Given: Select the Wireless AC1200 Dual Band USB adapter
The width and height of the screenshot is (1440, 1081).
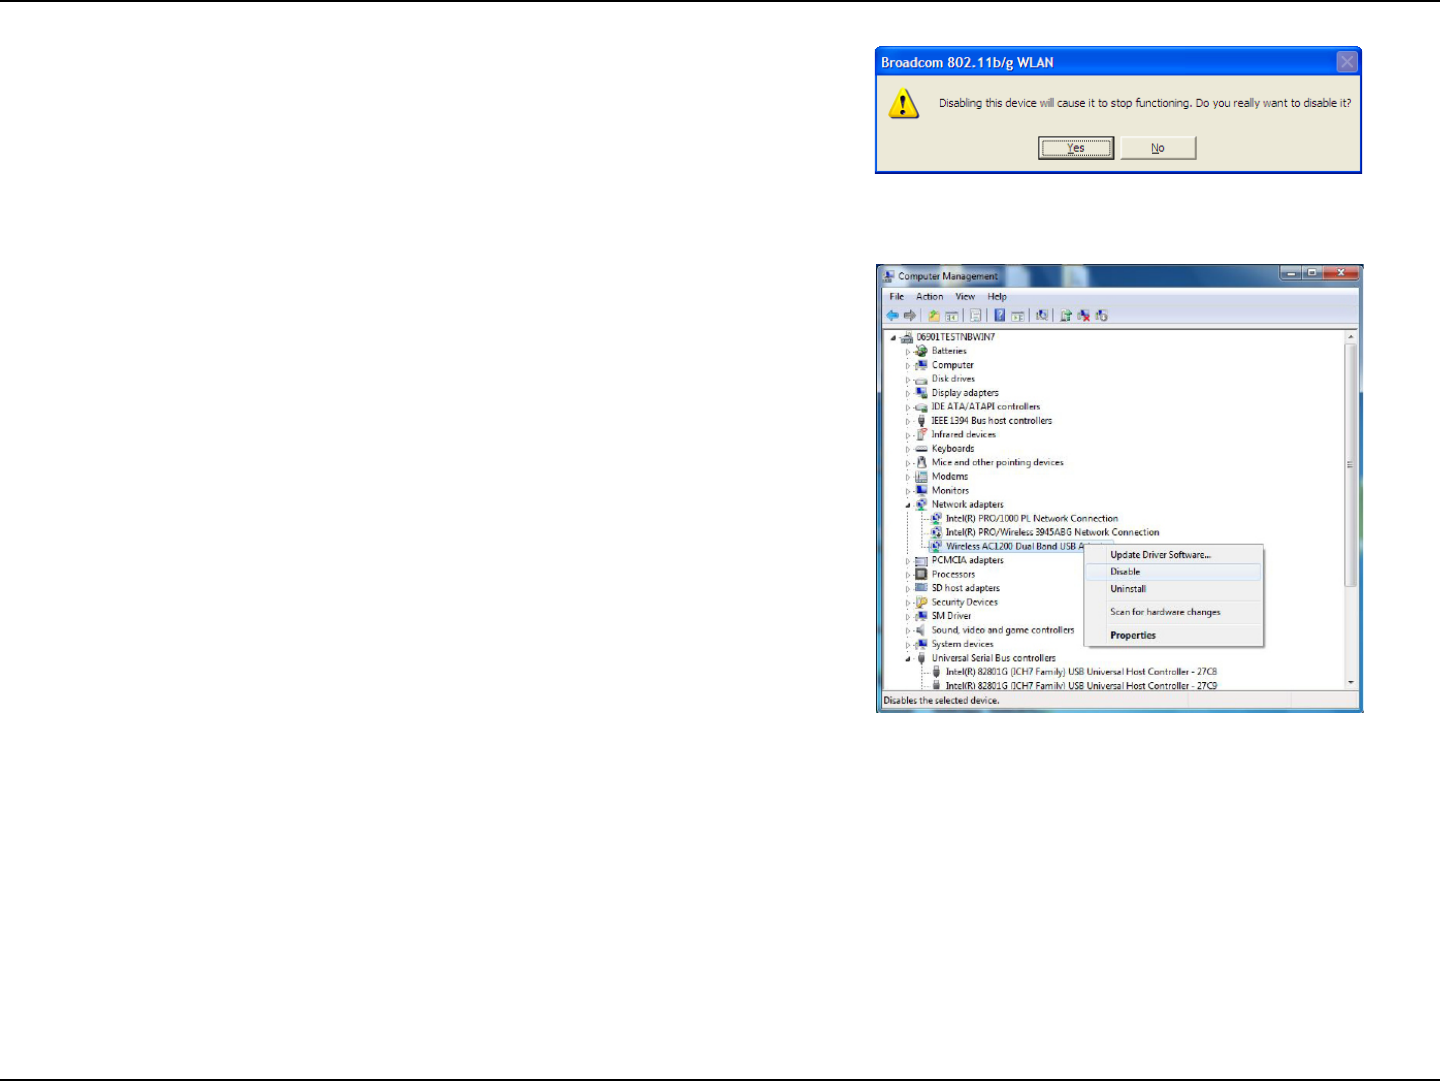Looking at the screenshot, I should (x=1015, y=547).
